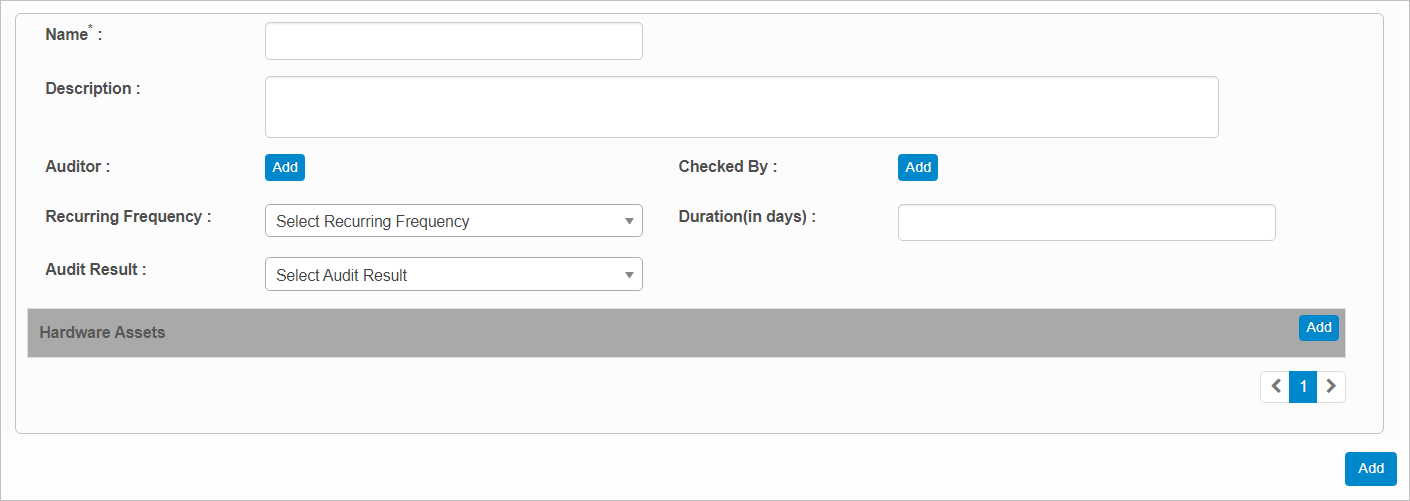Screen dimensions: 1410x501
Task: Click the Hardware Assets section header
Action: 102,333
